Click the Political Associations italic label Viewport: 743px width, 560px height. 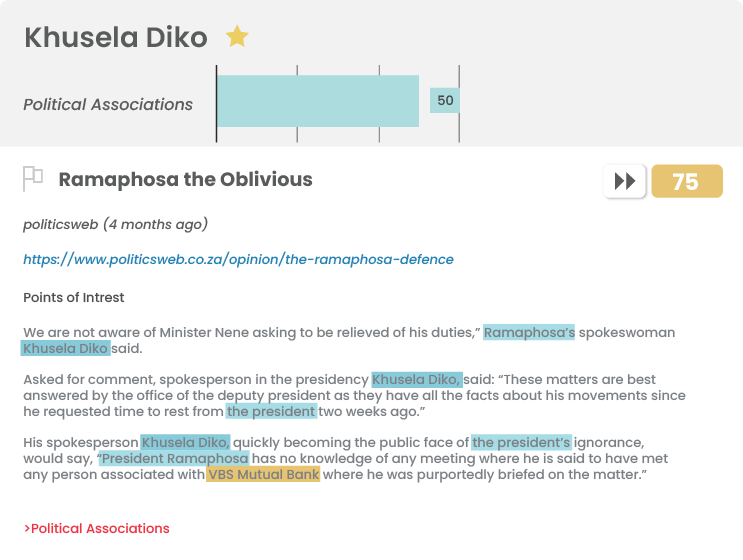point(108,104)
